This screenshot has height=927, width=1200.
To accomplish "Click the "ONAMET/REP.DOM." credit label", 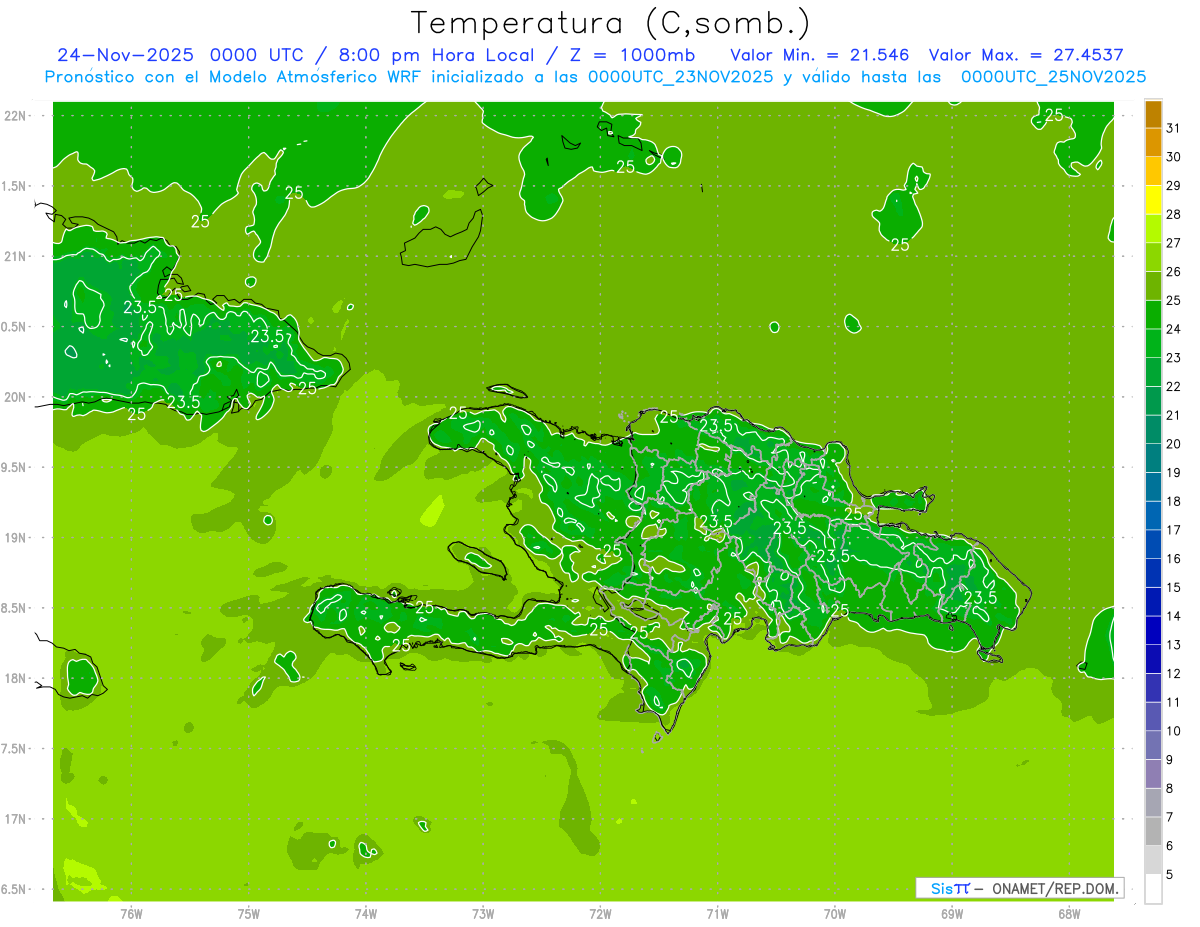I will pos(1056,888).
